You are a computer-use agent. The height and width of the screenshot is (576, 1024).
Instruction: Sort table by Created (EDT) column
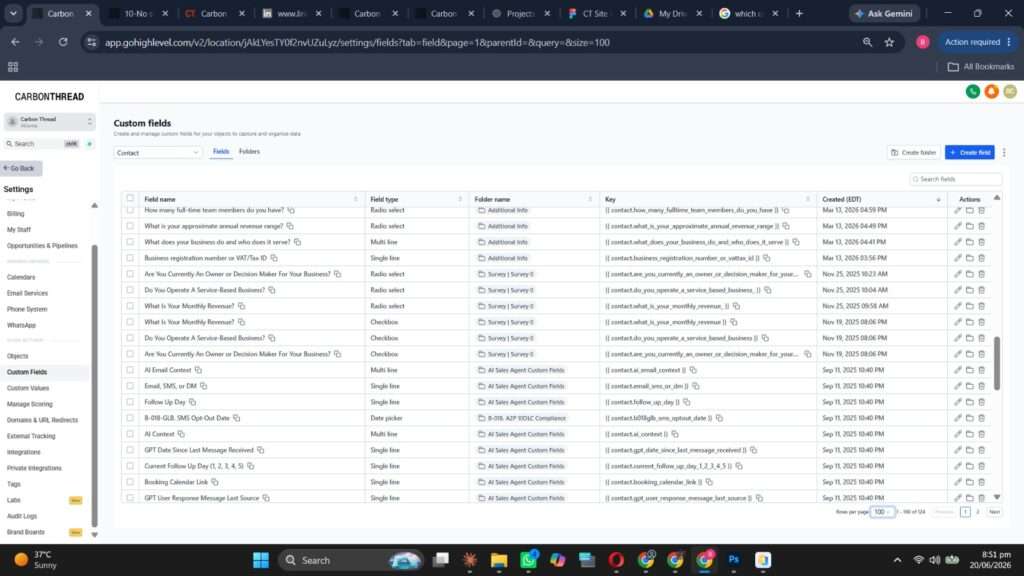[938, 199]
